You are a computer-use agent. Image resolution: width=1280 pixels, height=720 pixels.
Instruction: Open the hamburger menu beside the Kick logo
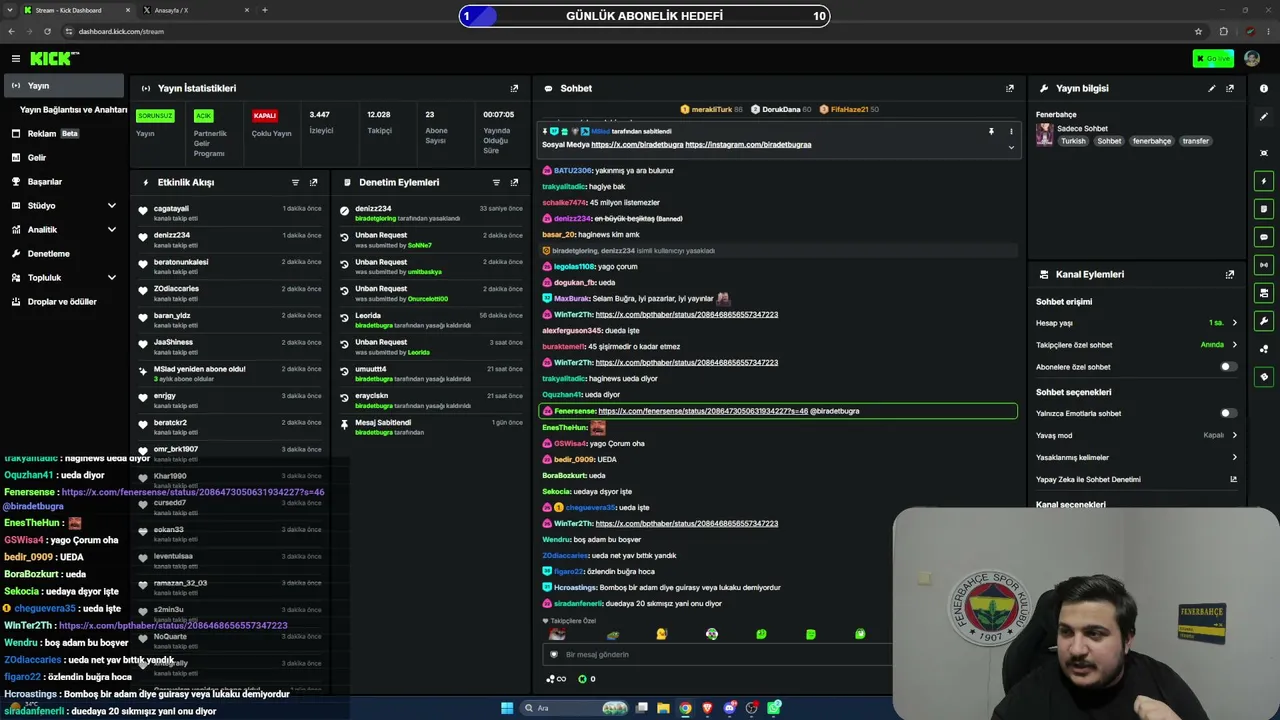[16, 59]
